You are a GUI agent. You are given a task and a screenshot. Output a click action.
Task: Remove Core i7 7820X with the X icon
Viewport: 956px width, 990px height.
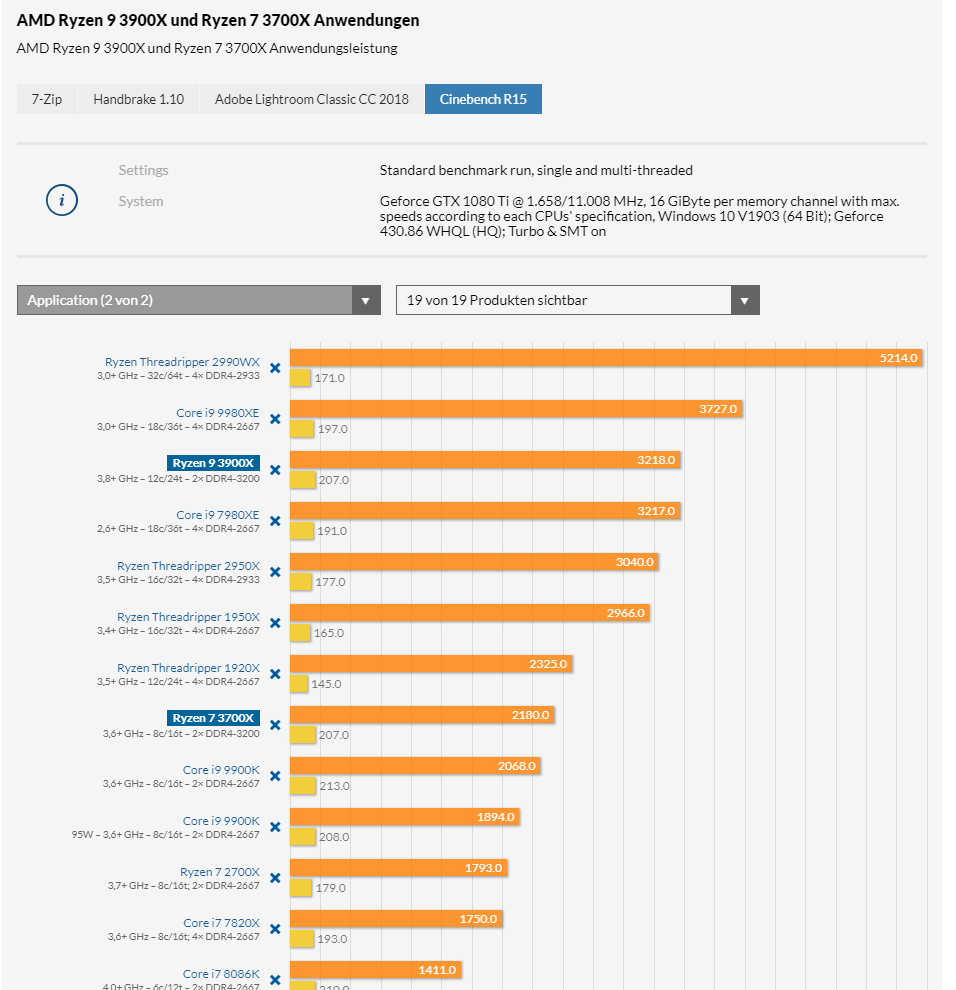tap(275, 929)
